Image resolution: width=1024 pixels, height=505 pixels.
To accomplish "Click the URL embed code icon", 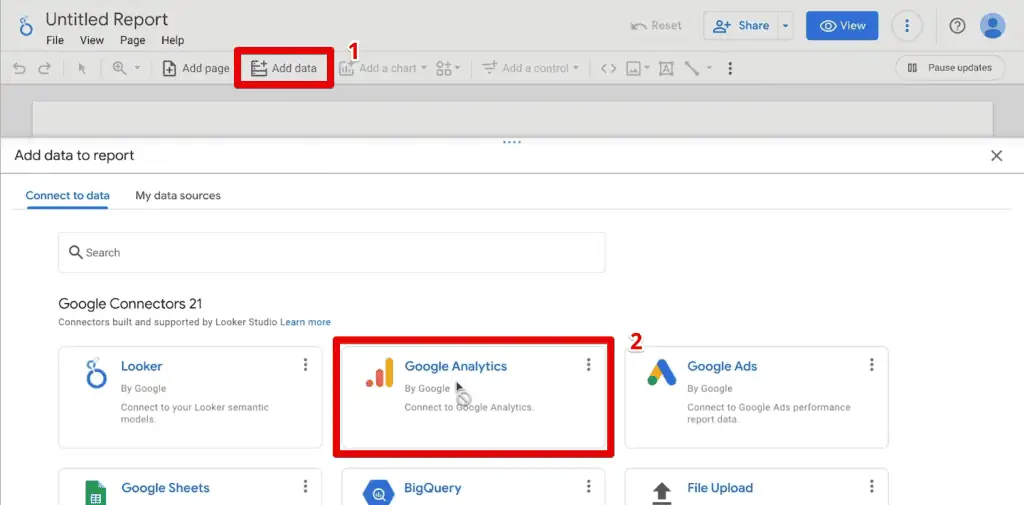I will pos(608,68).
